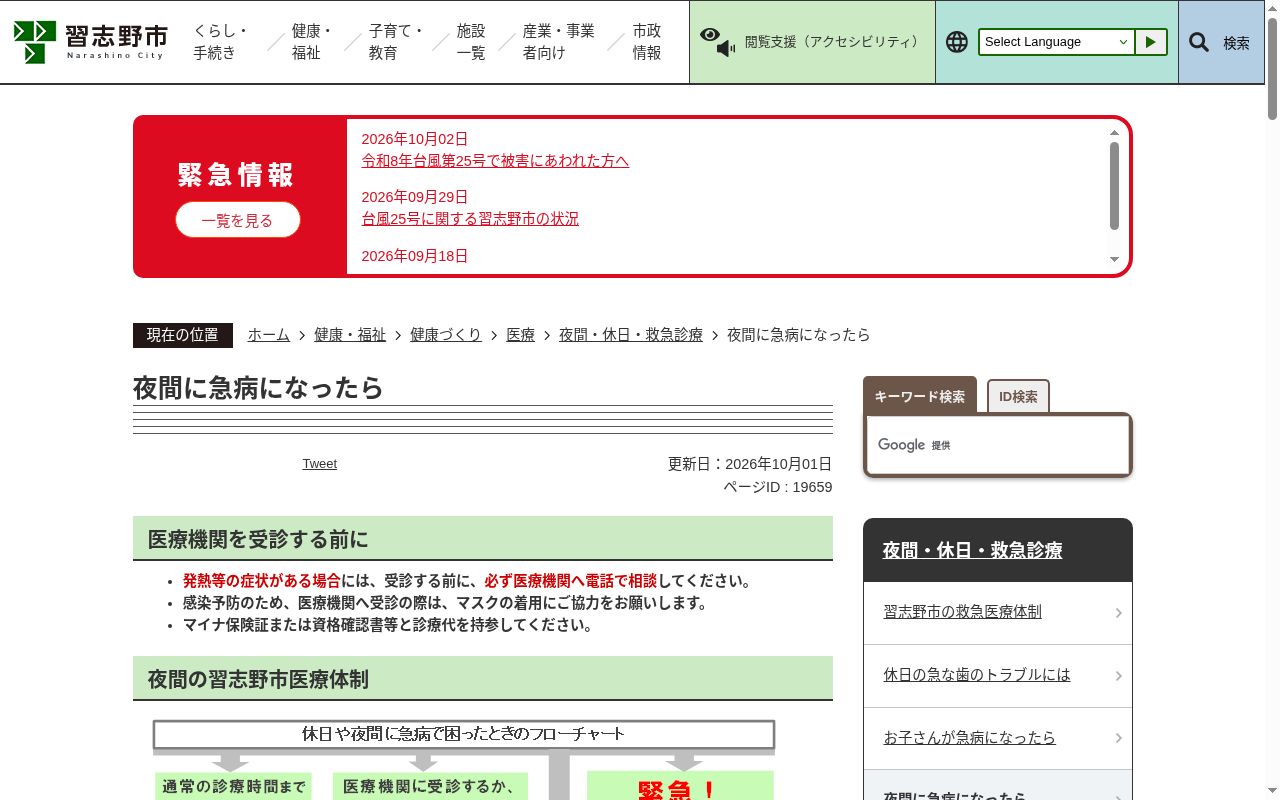This screenshot has height=800, width=1280.
Task: Open the 夜間・休日・救急診療 sidebar heading link
Action: [973, 551]
